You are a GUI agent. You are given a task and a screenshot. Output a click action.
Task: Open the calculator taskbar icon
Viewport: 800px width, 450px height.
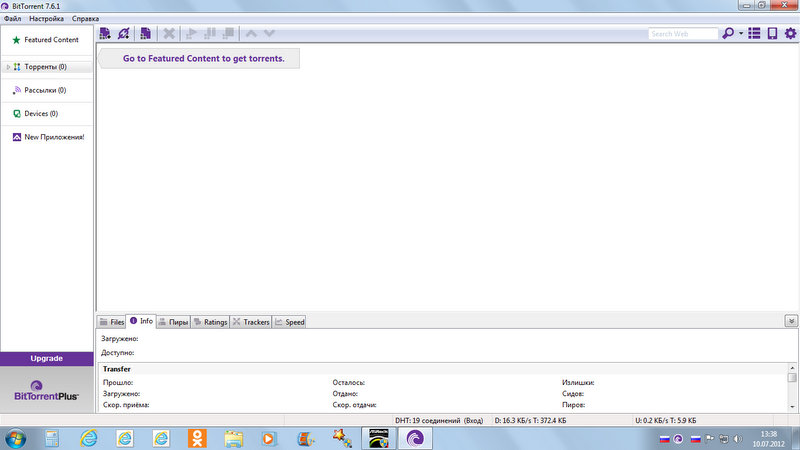52,438
